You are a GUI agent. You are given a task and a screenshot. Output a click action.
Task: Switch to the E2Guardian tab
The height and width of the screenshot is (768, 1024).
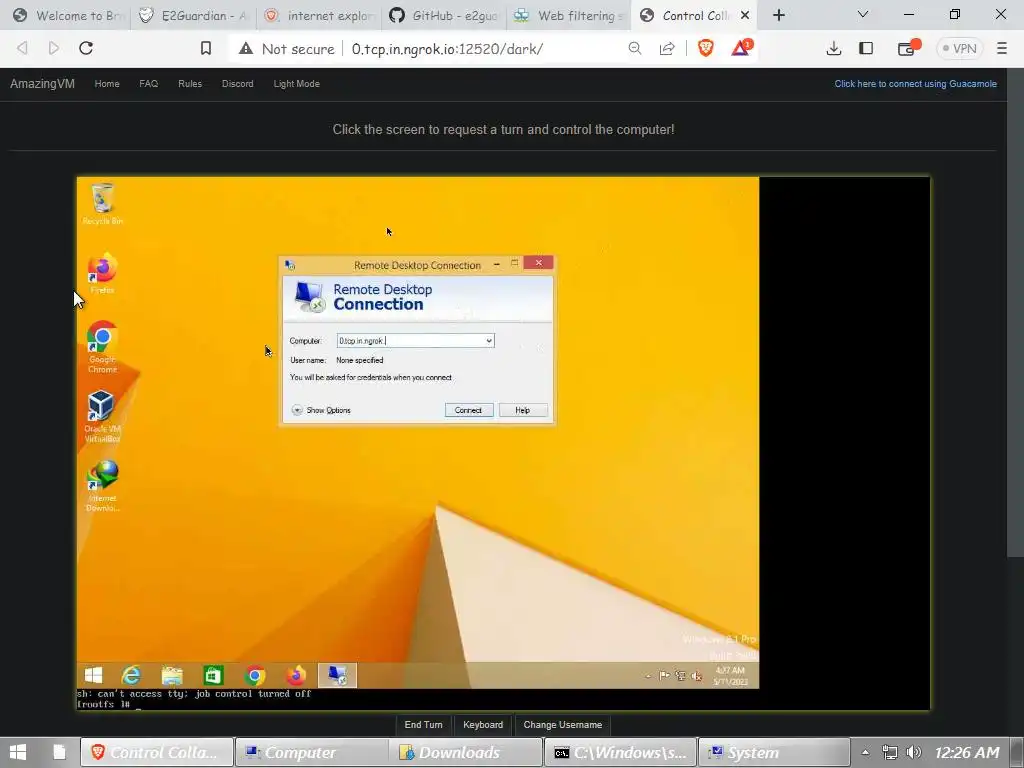193,15
